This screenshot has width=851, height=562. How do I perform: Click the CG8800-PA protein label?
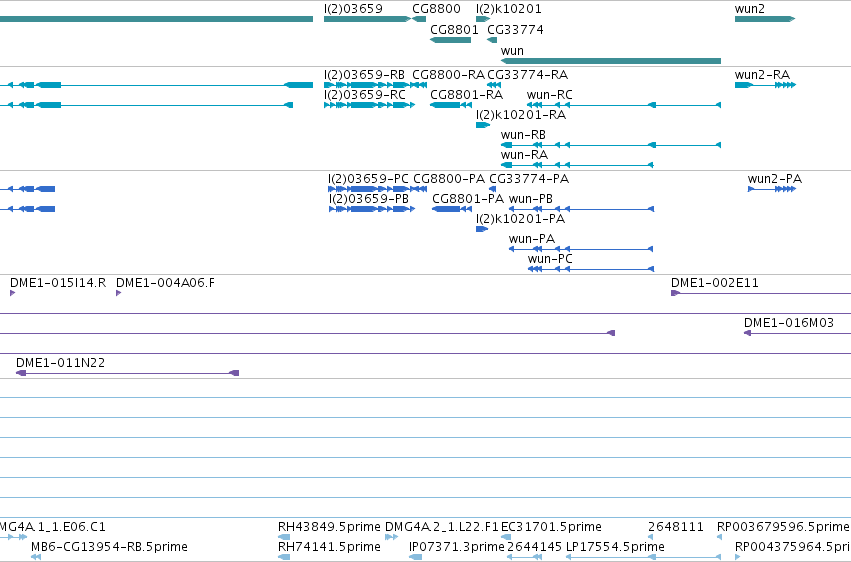click(449, 179)
